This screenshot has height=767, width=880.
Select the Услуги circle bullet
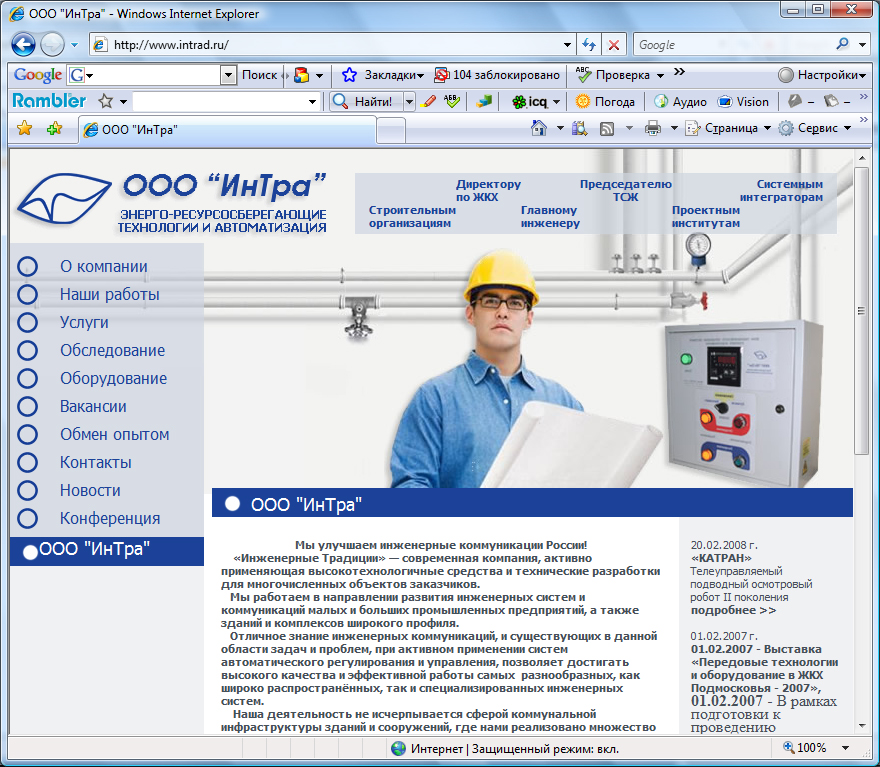pos(27,322)
